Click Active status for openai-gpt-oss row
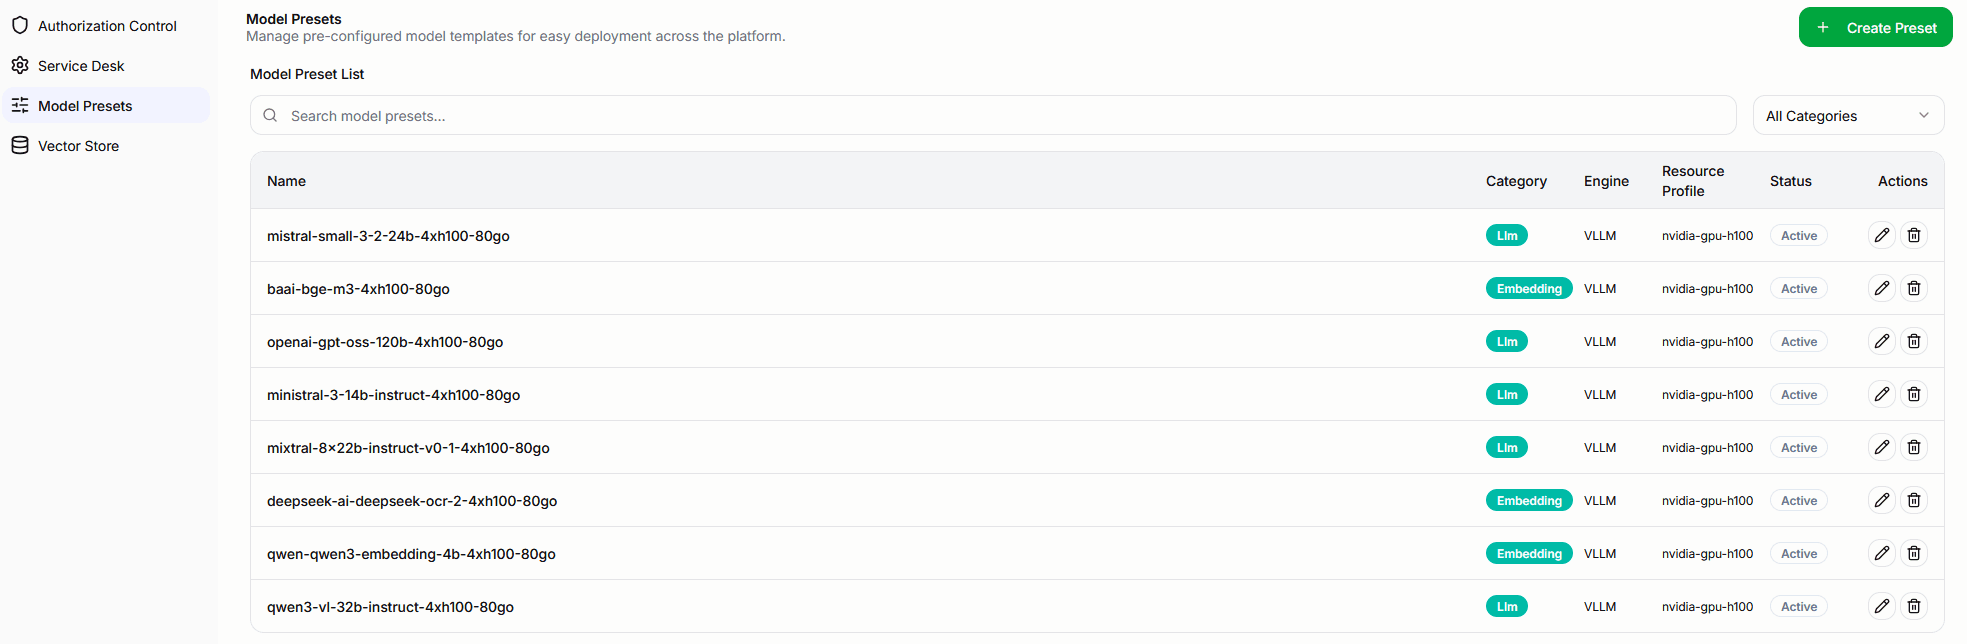 pos(1799,342)
